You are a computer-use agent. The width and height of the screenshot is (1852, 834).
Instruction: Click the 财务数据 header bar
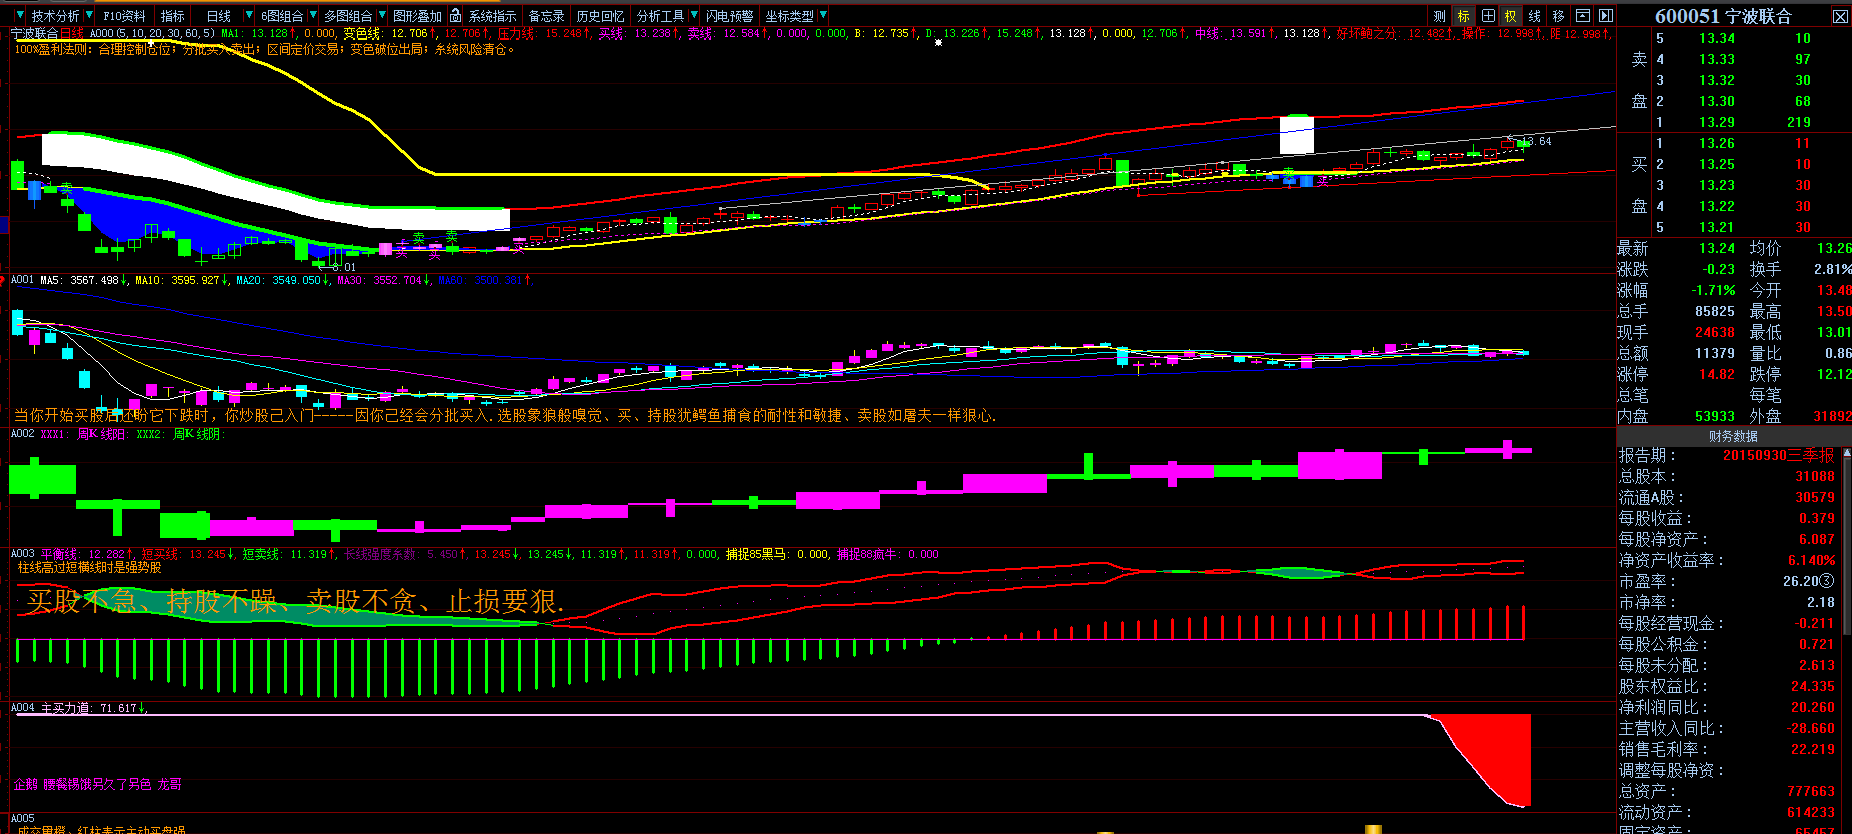[x=1733, y=436]
